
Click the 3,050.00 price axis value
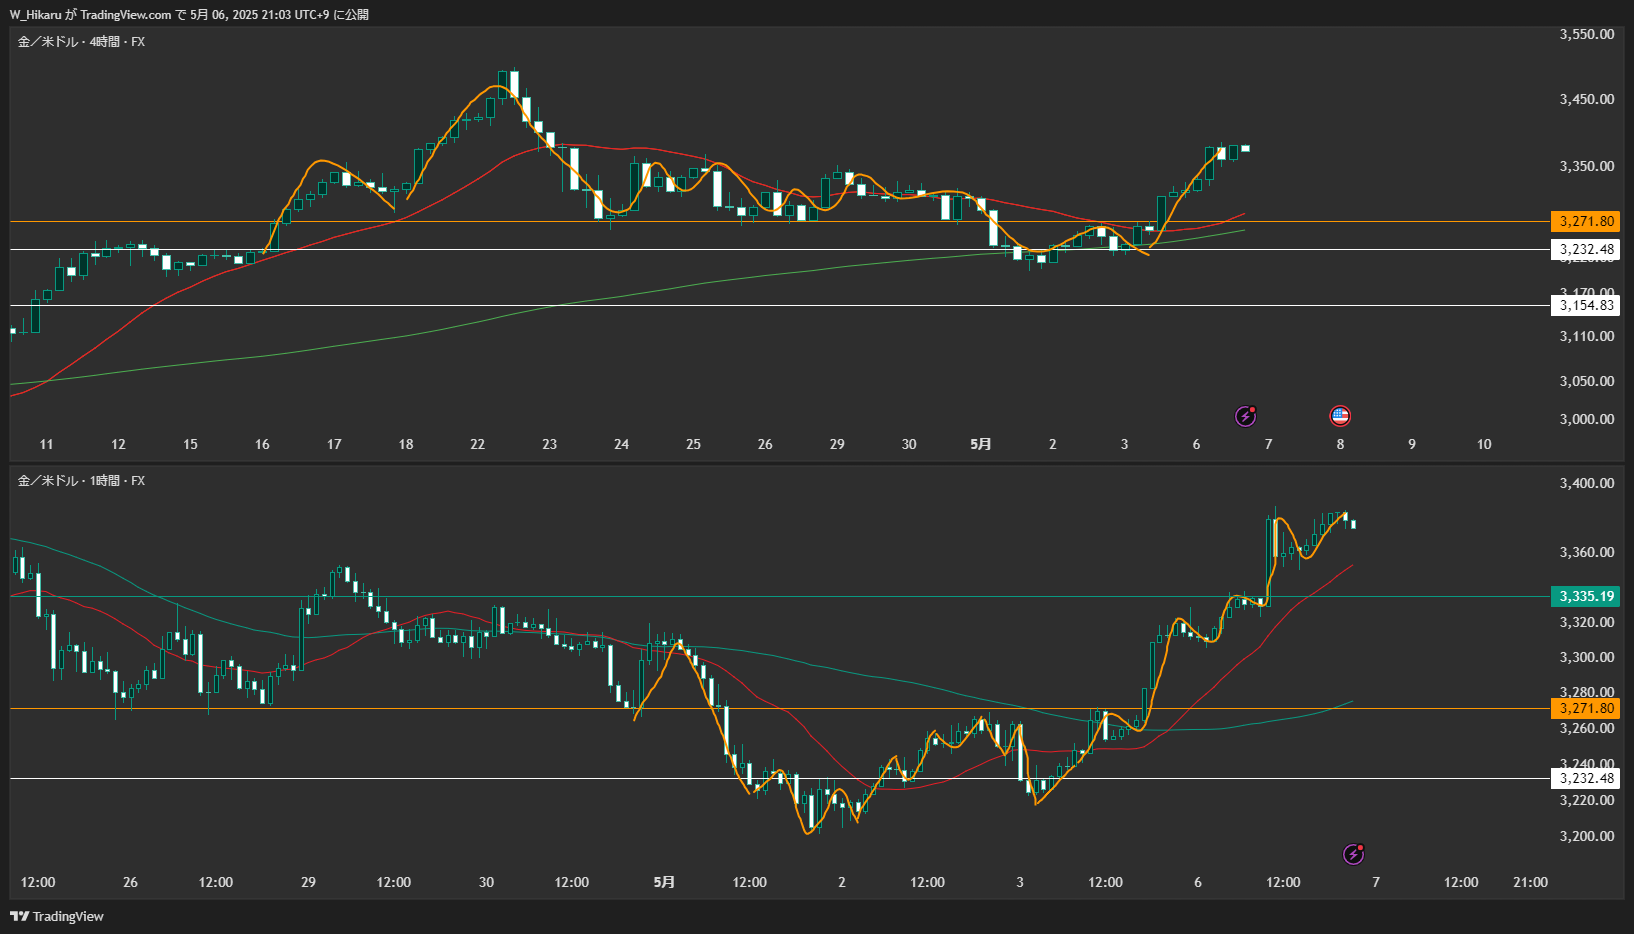[x=1587, y=381]
